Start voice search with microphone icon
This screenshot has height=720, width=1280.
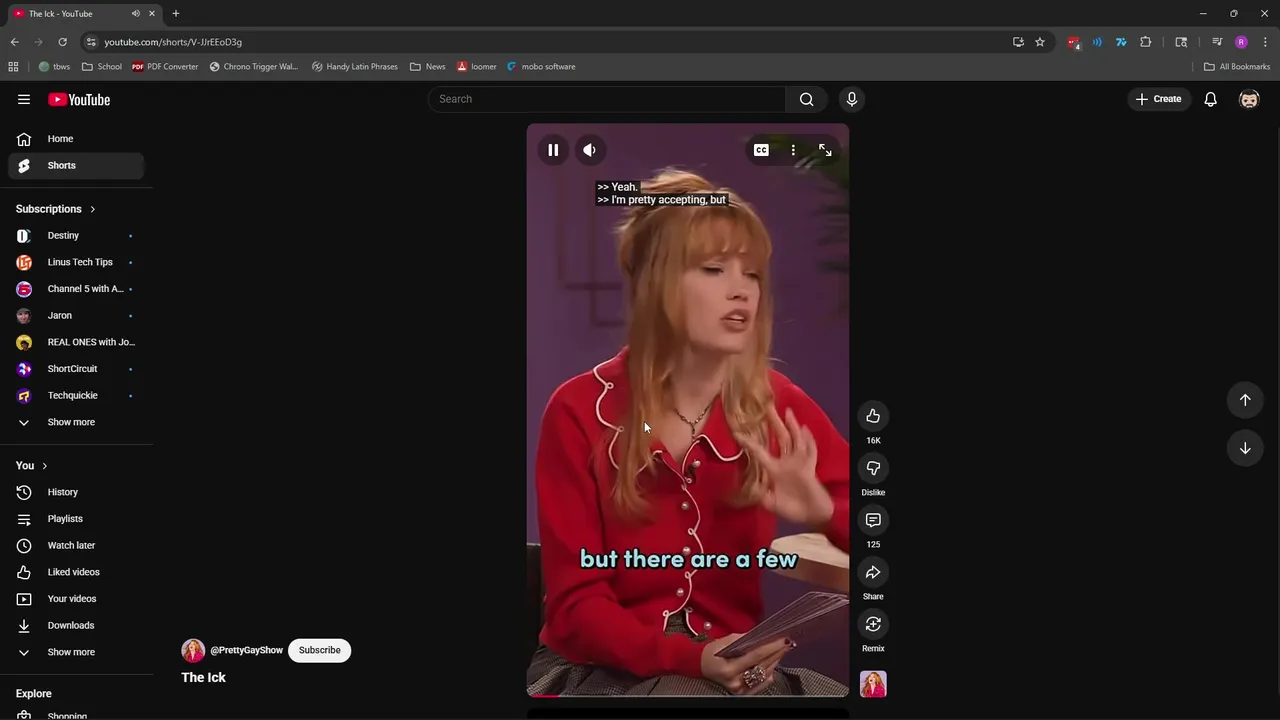point(852,99)
